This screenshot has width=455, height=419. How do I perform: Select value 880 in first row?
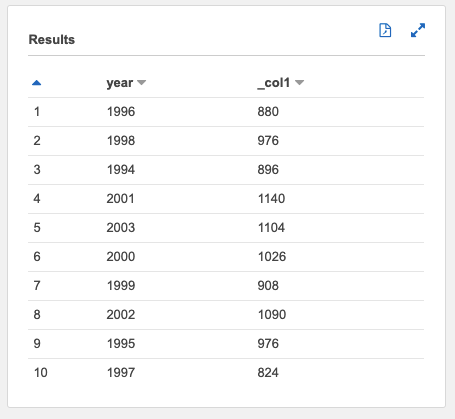[x=268, y=112]
